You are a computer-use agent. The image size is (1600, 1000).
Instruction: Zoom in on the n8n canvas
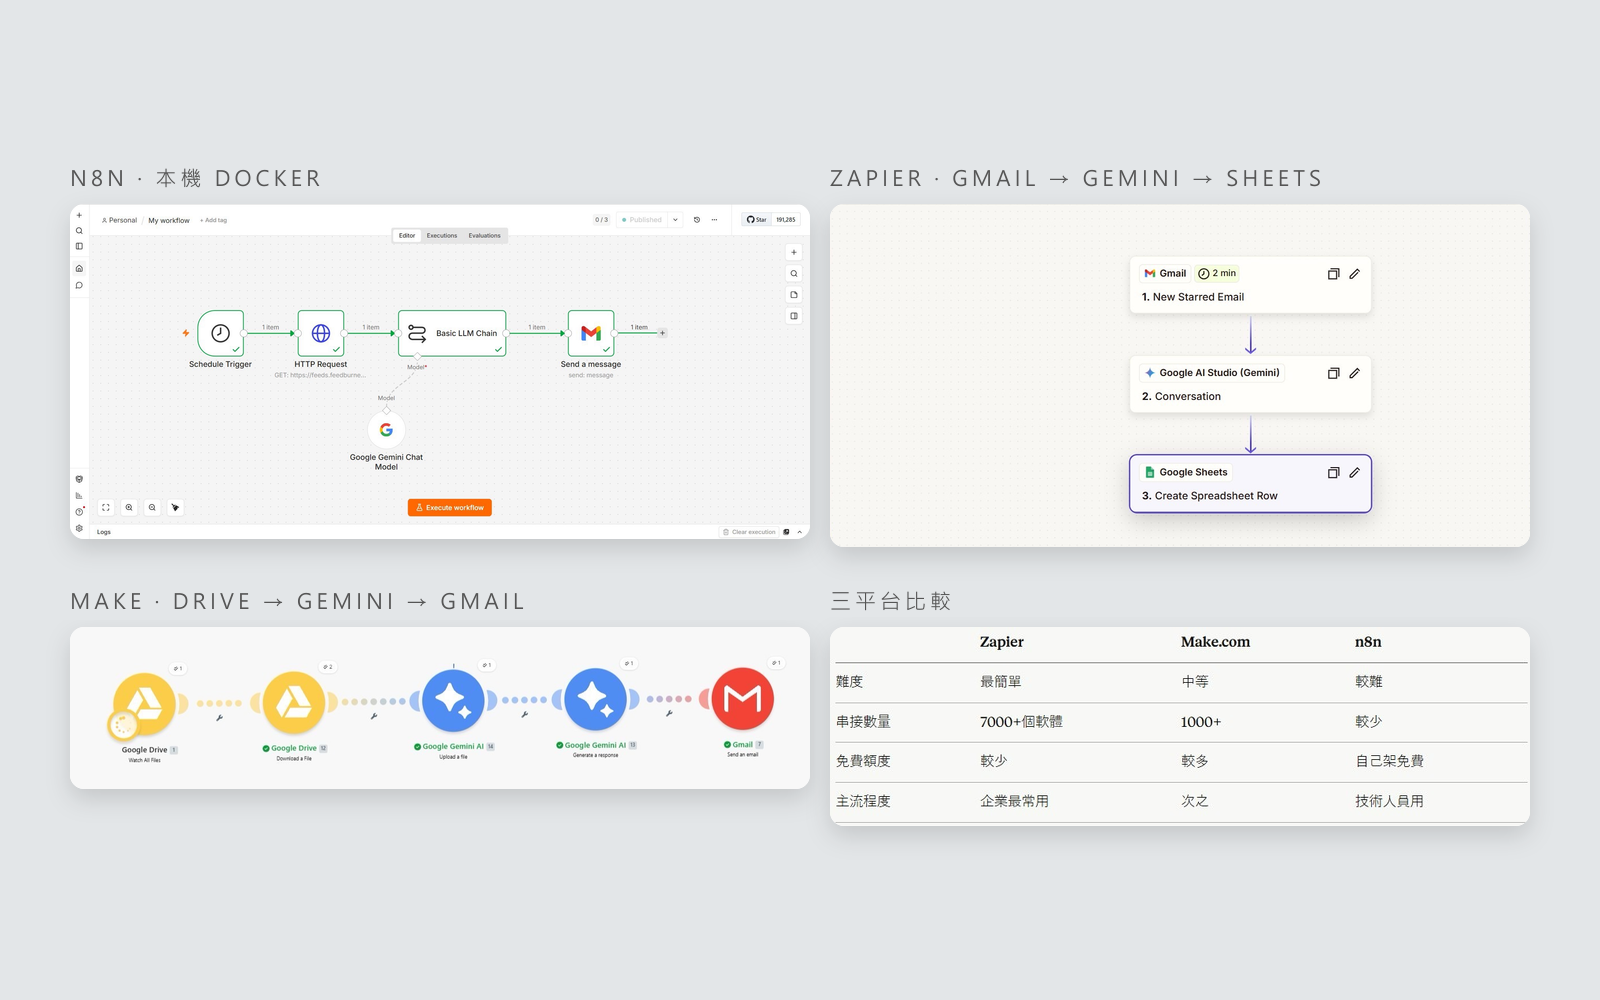tap(129, 508)
